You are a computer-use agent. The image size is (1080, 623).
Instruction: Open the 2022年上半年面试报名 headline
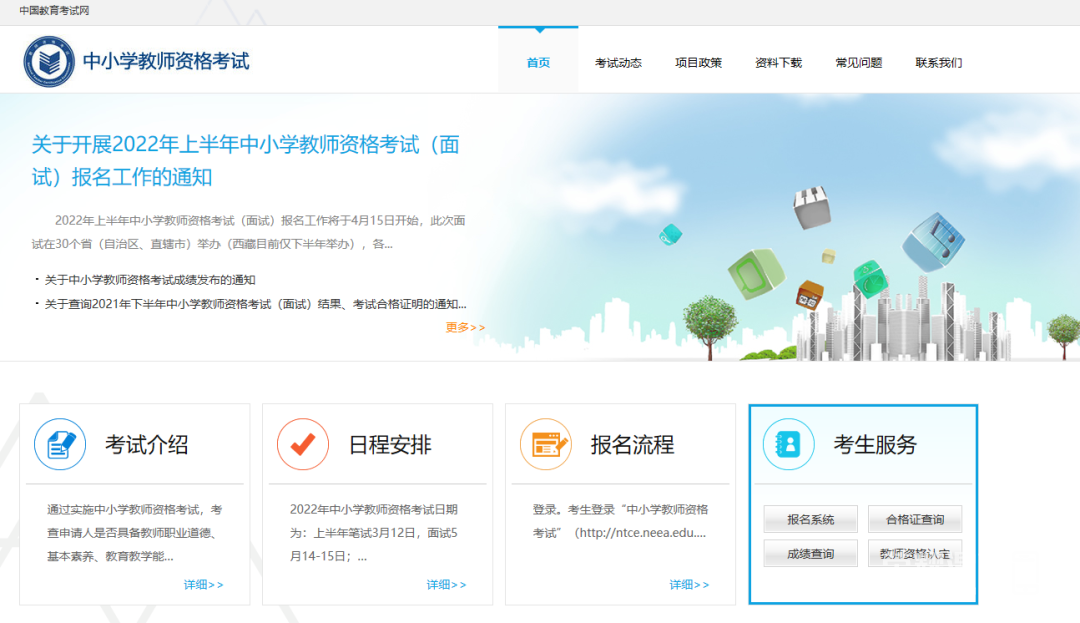click(245, 160)
